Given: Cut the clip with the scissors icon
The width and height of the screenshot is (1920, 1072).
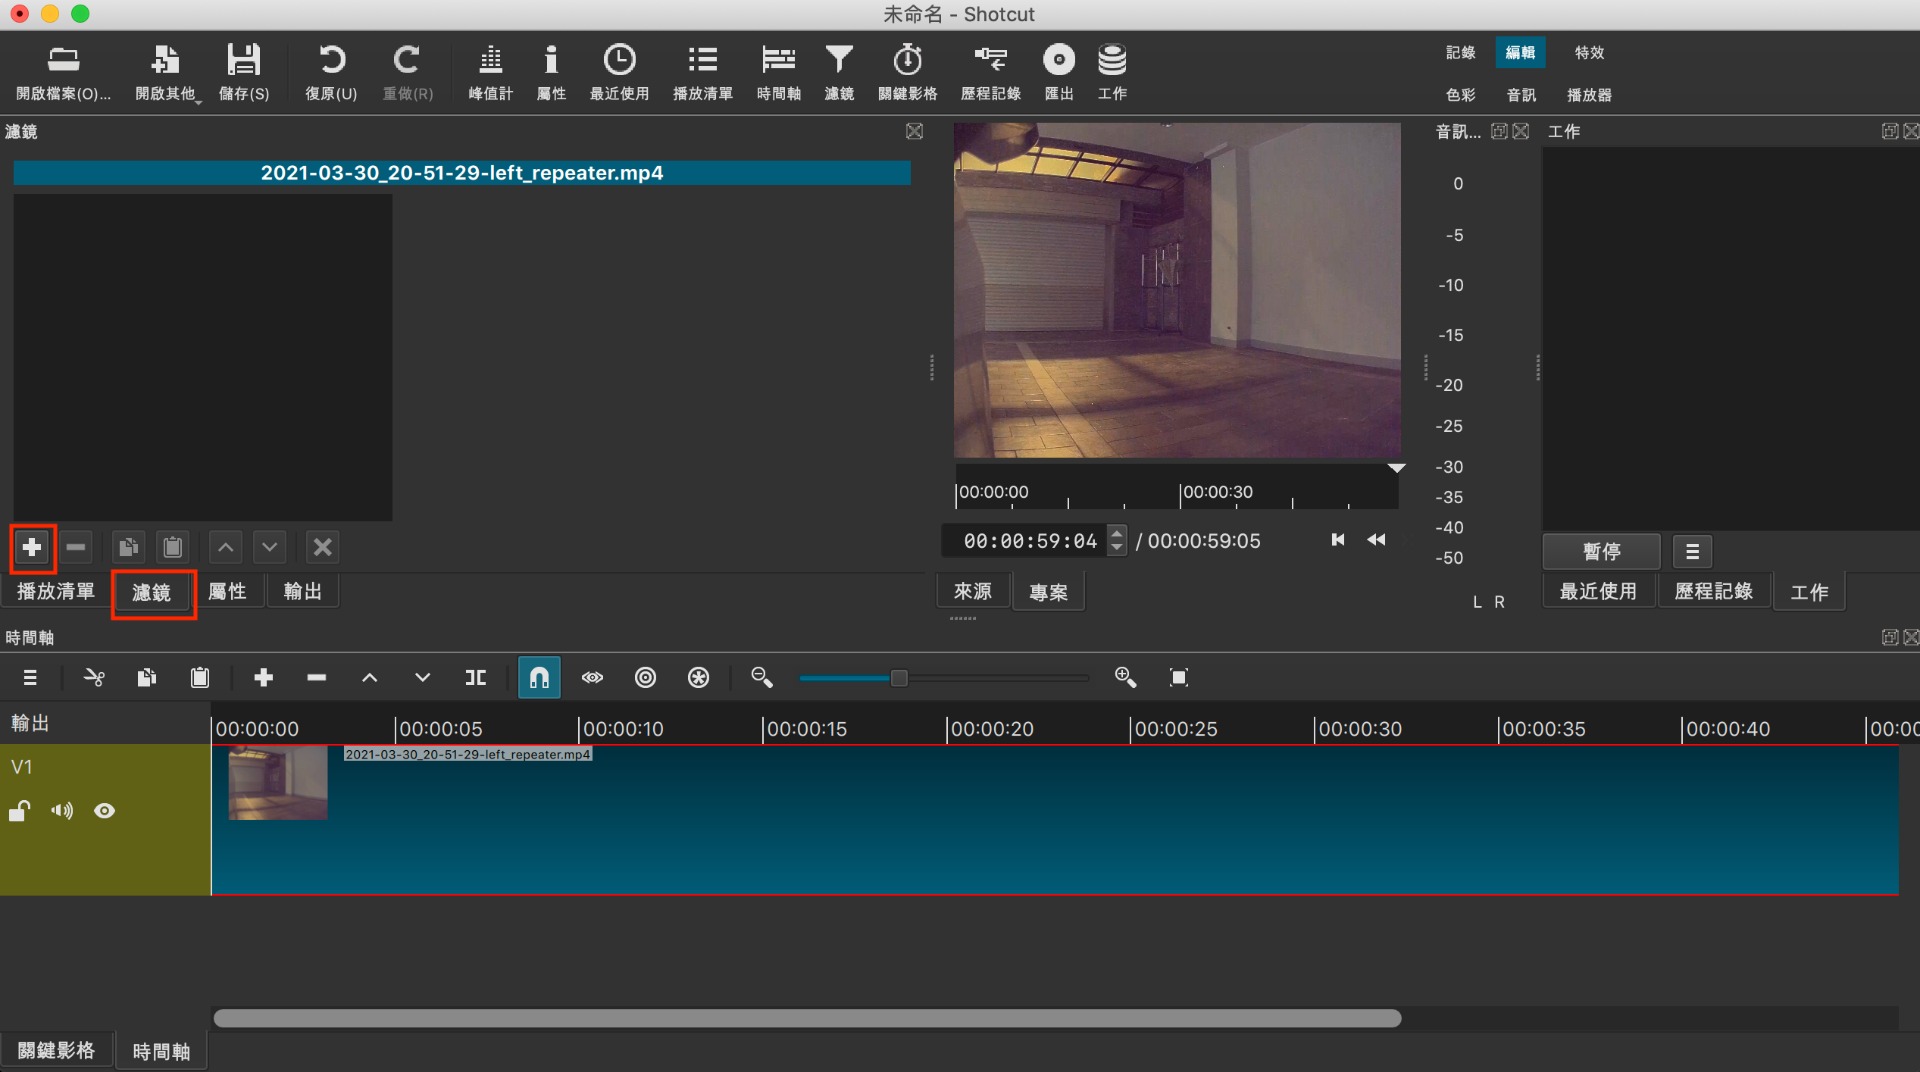Looking at the screenshot, I should click(94, 678).
